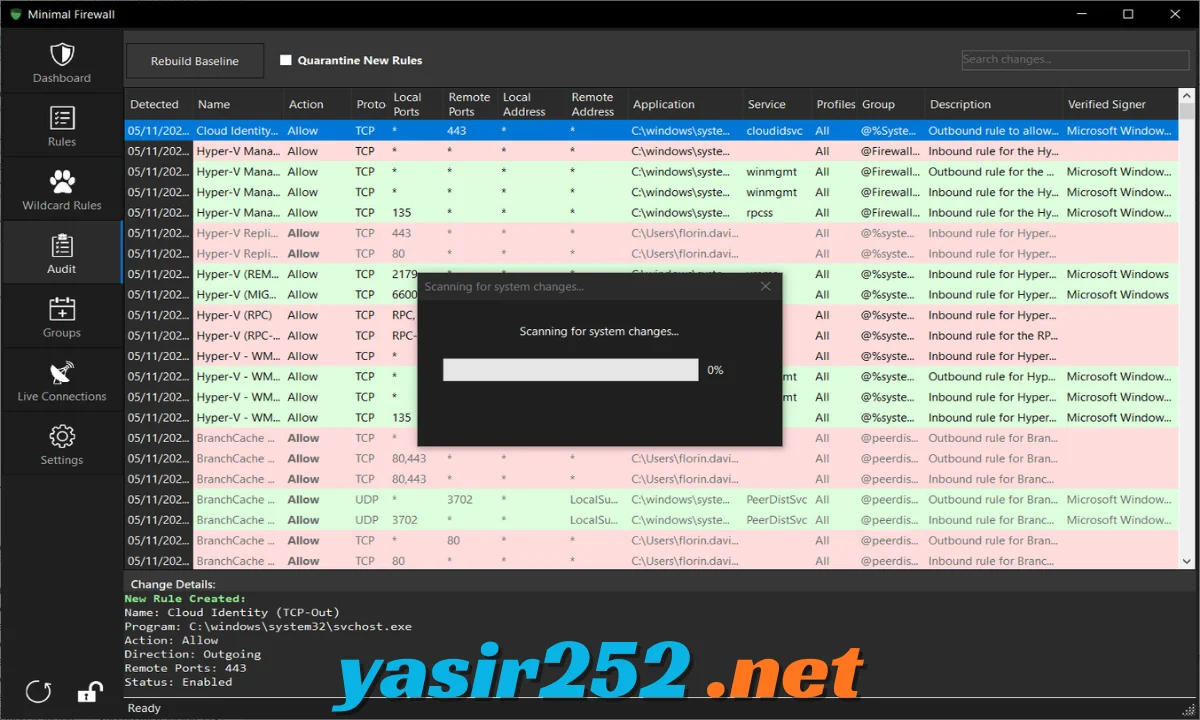Viewport: 1200px width, 720px height.
Task: Click the Change Details heading
Action: click(x=173, y=584)
